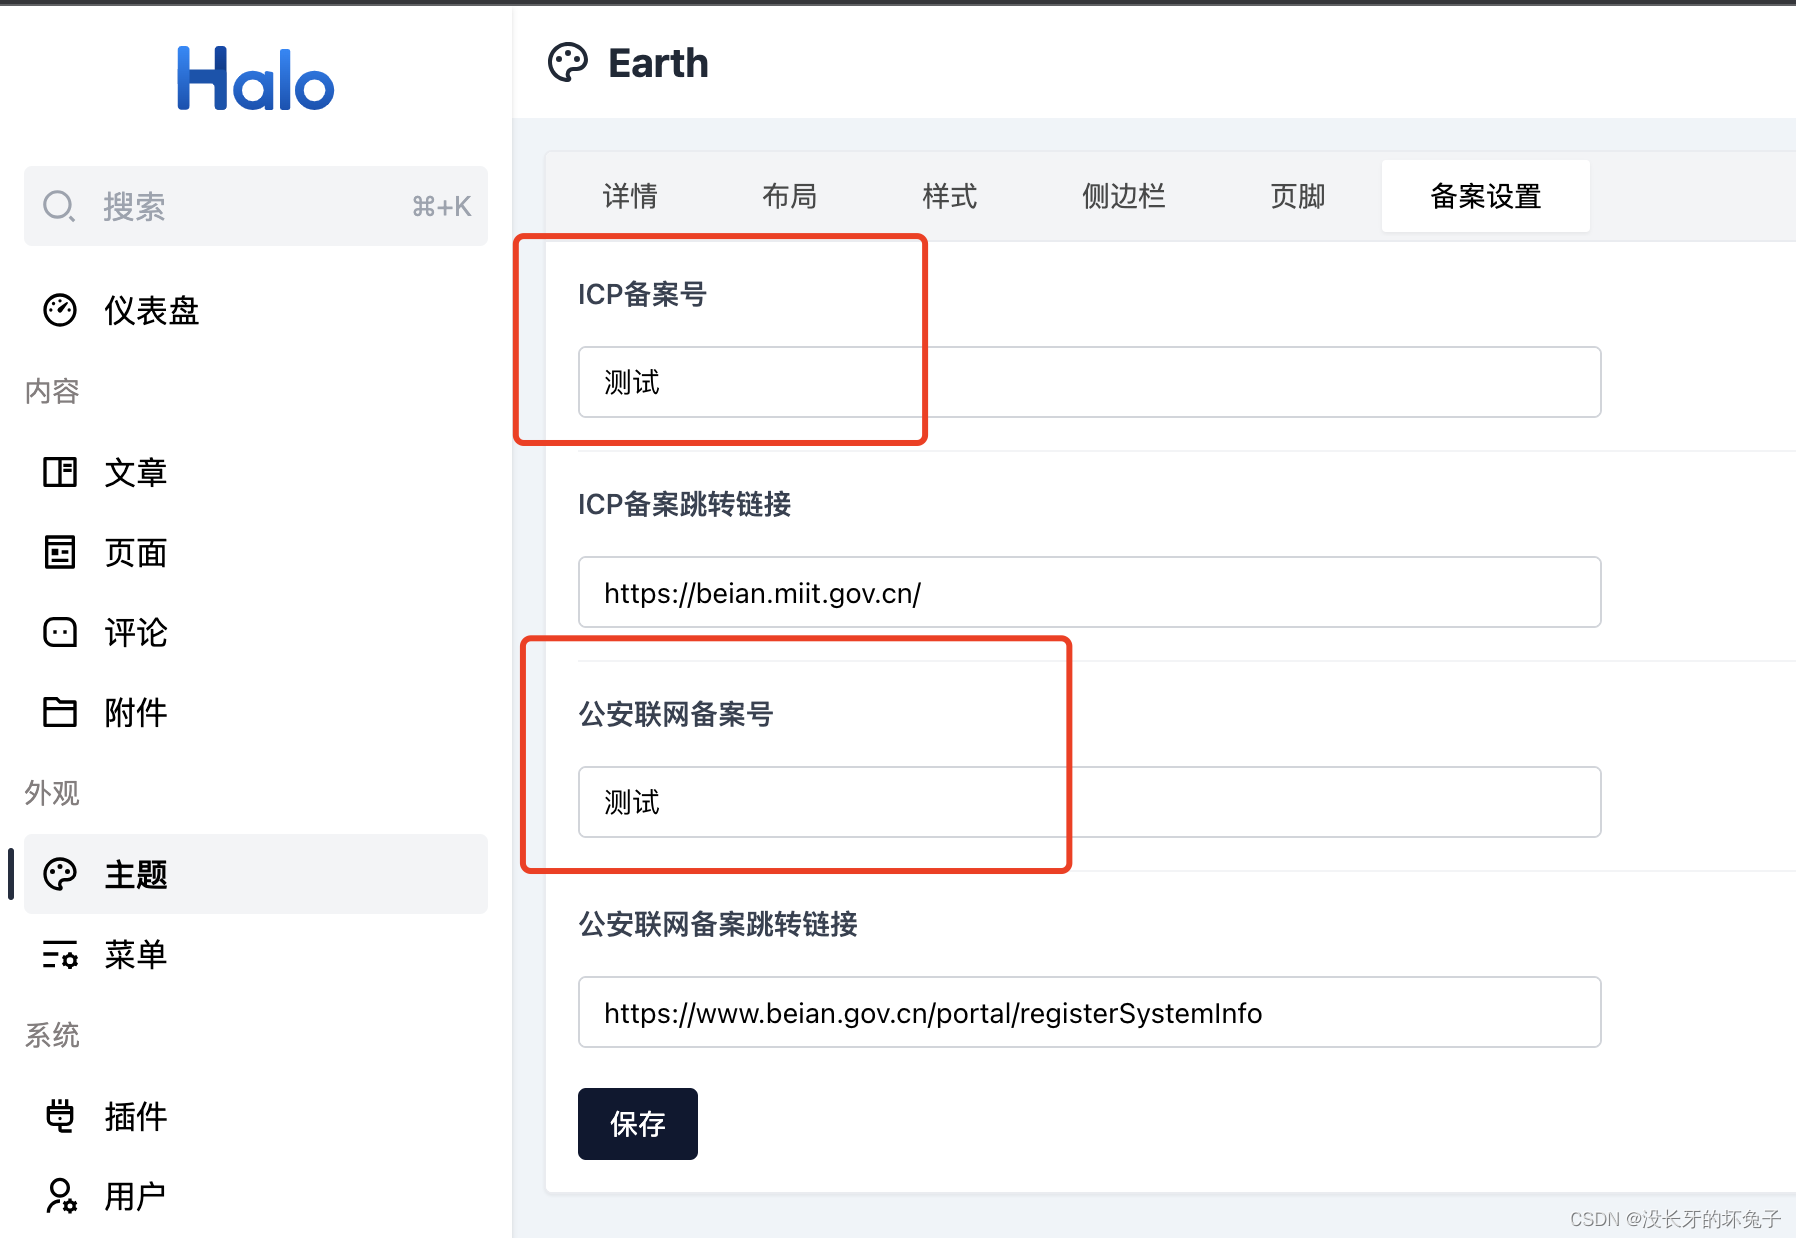Open the 仪表盘 dashboard menu item

tap(256, 310)
